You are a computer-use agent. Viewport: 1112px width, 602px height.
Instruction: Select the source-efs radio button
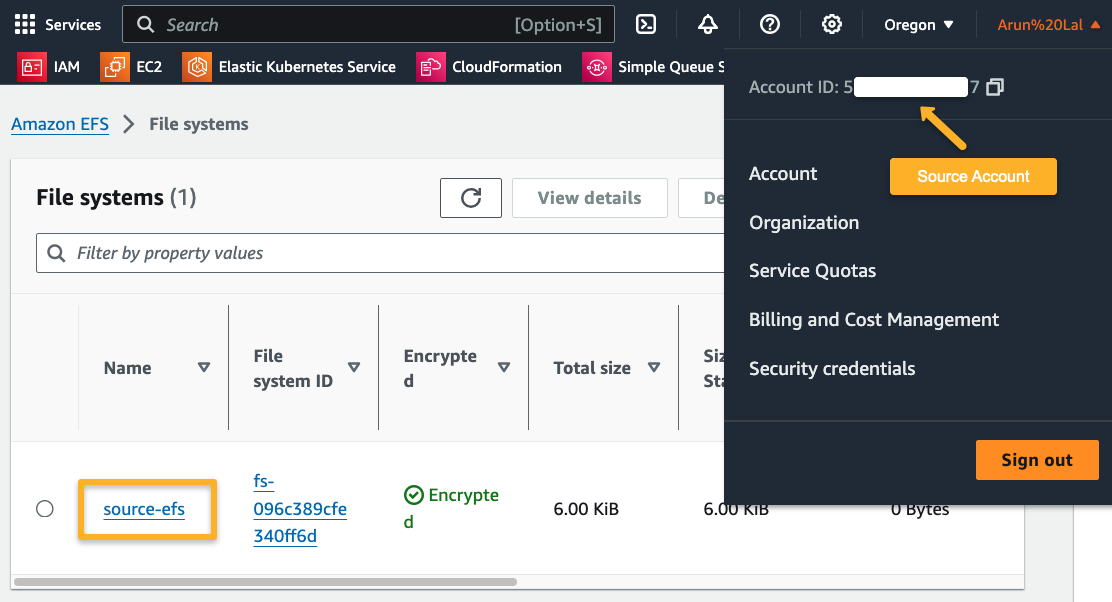pyautogui.click(x=44, y=508)
